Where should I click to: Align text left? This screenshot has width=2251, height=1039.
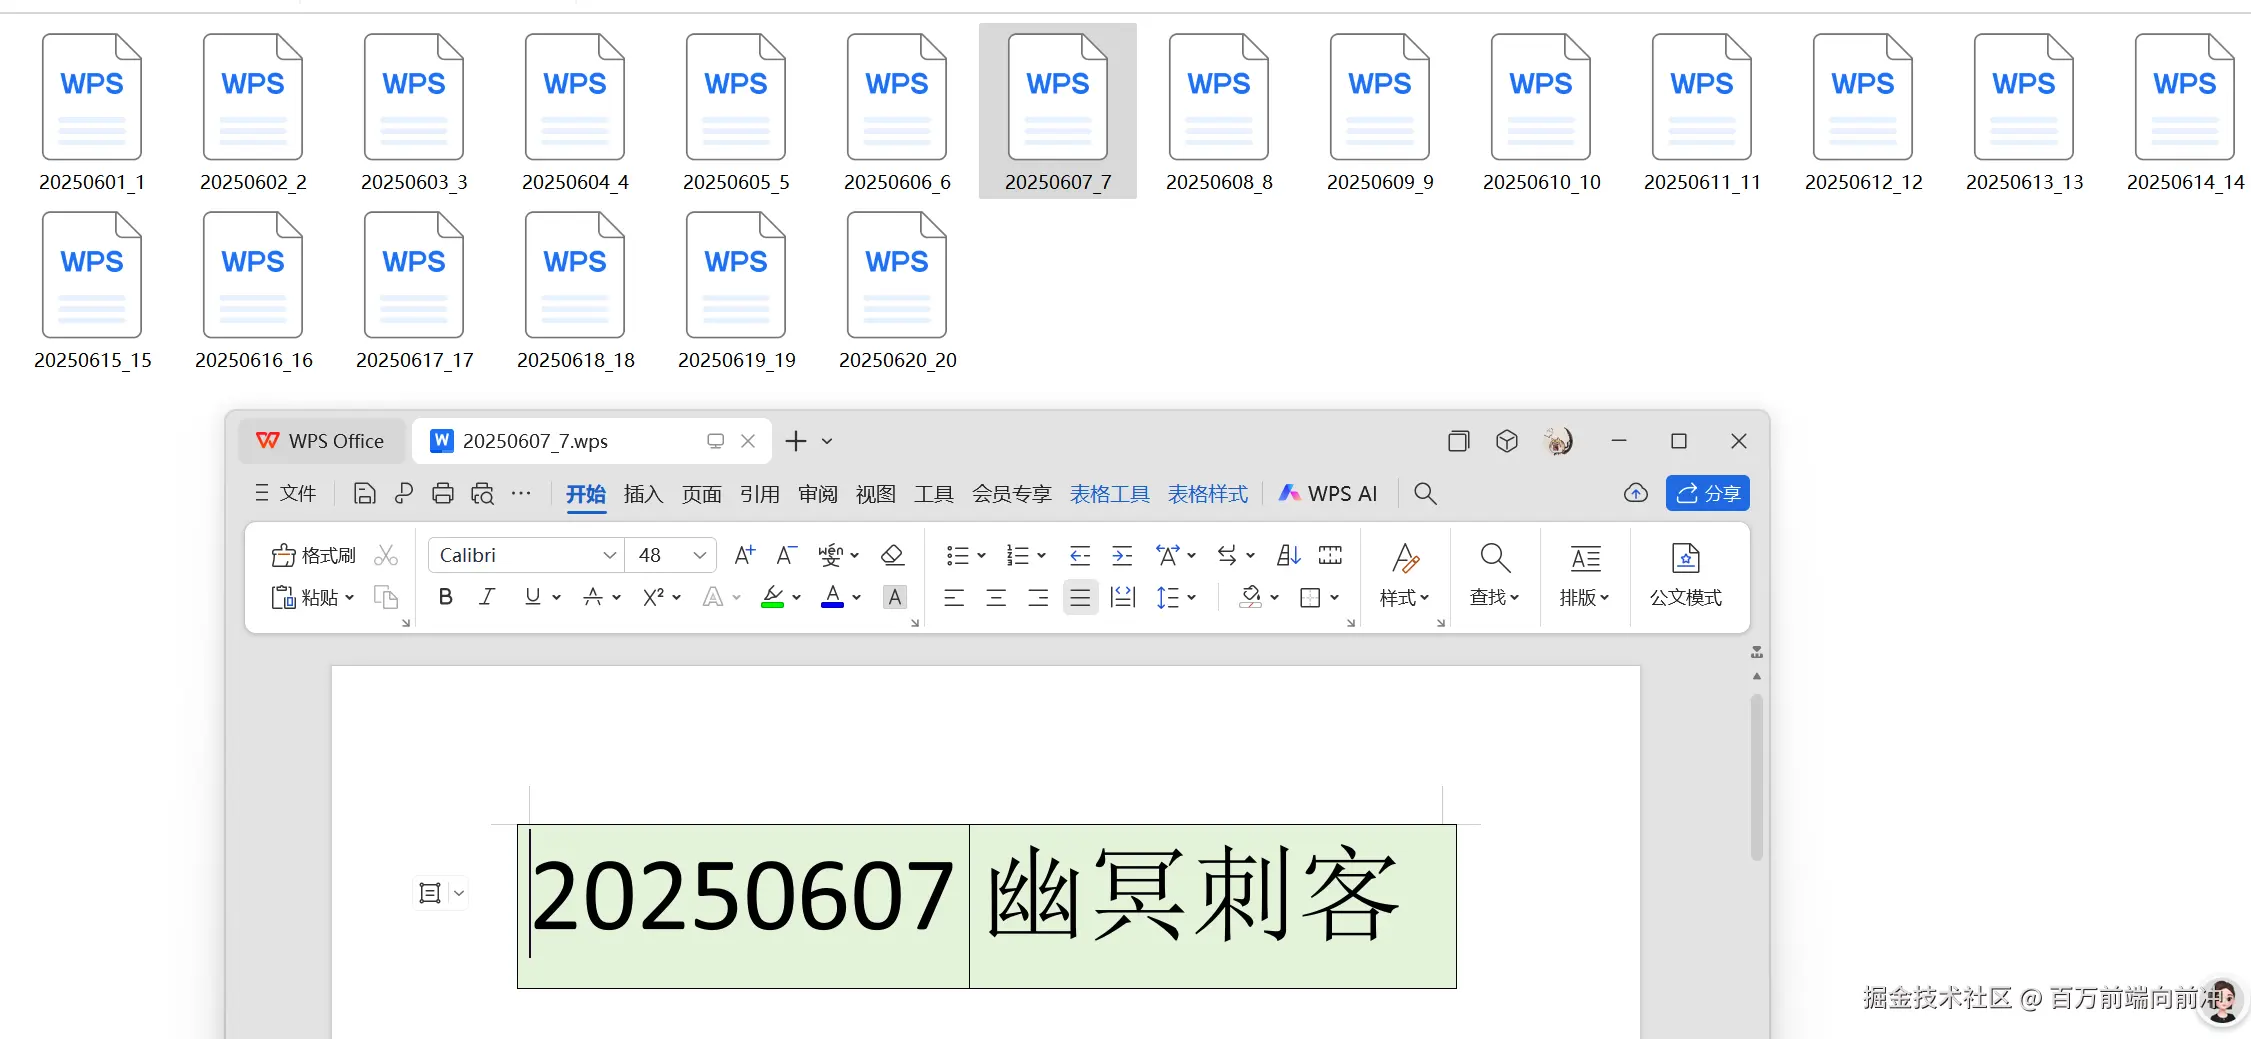click(x=954, y=598)
